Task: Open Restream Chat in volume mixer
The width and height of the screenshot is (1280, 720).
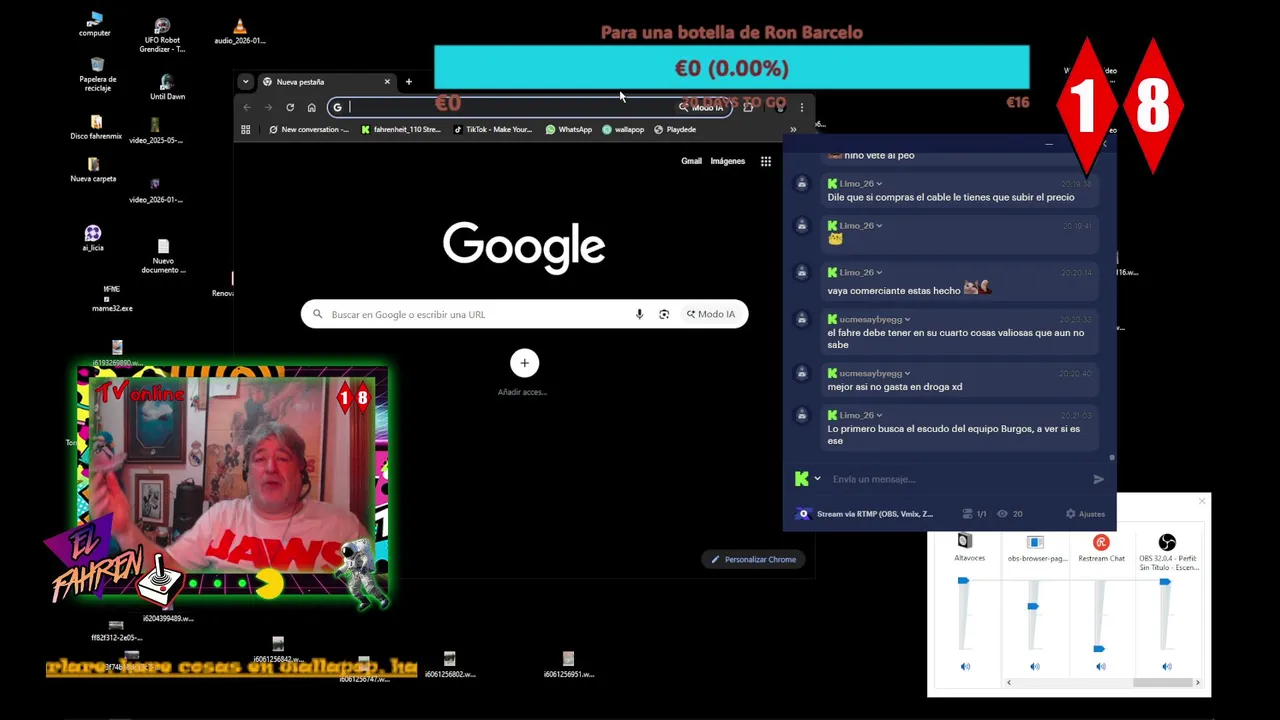Action: (x=1101, y=548)
